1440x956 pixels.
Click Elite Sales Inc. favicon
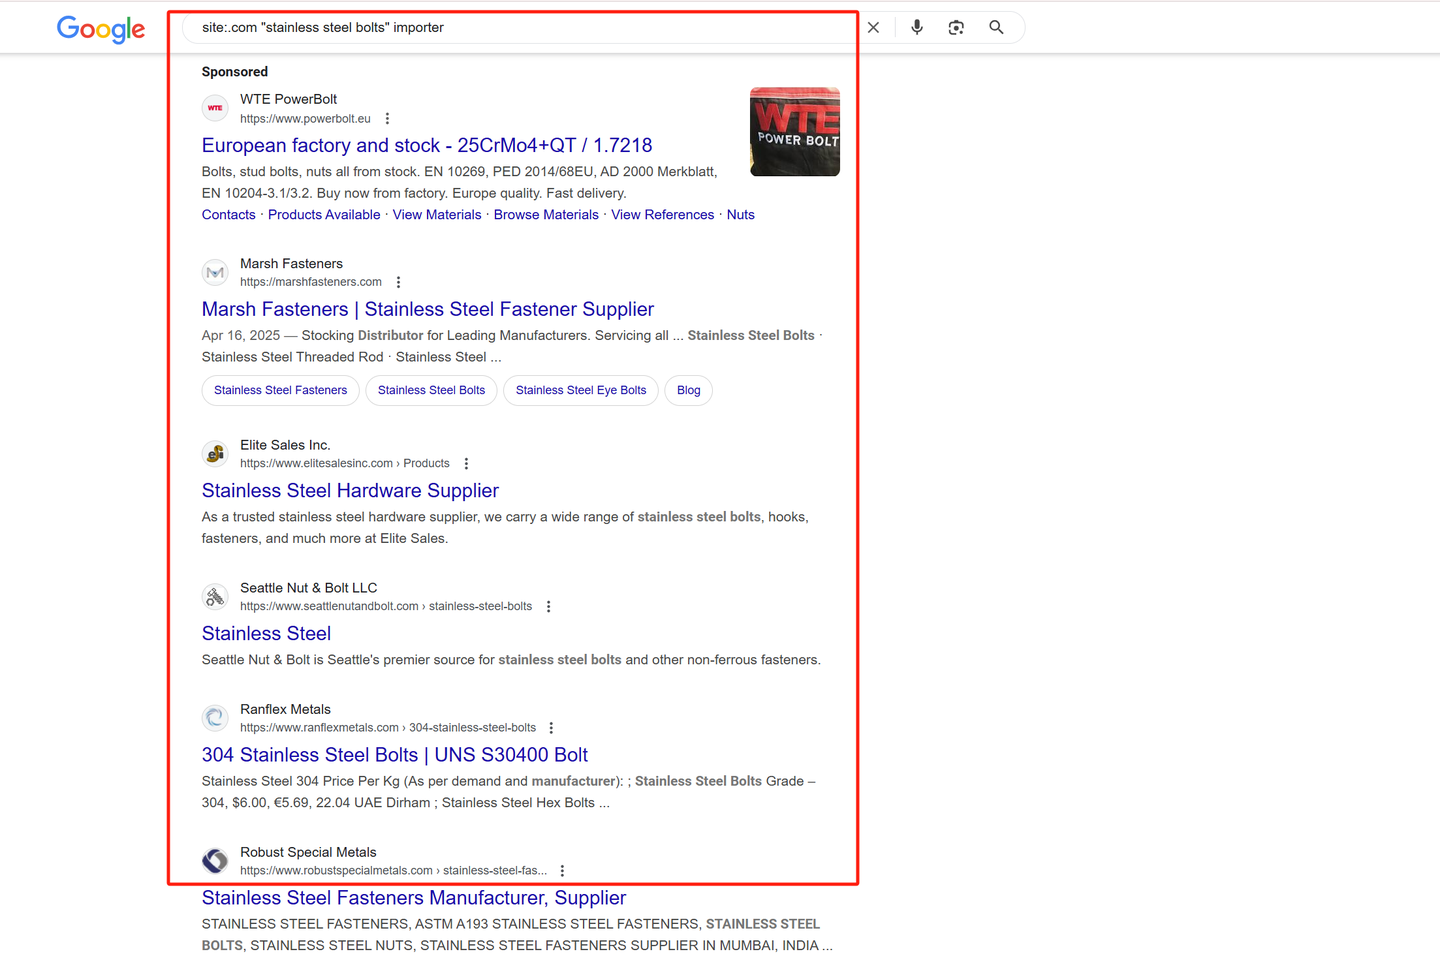point(215,454)
